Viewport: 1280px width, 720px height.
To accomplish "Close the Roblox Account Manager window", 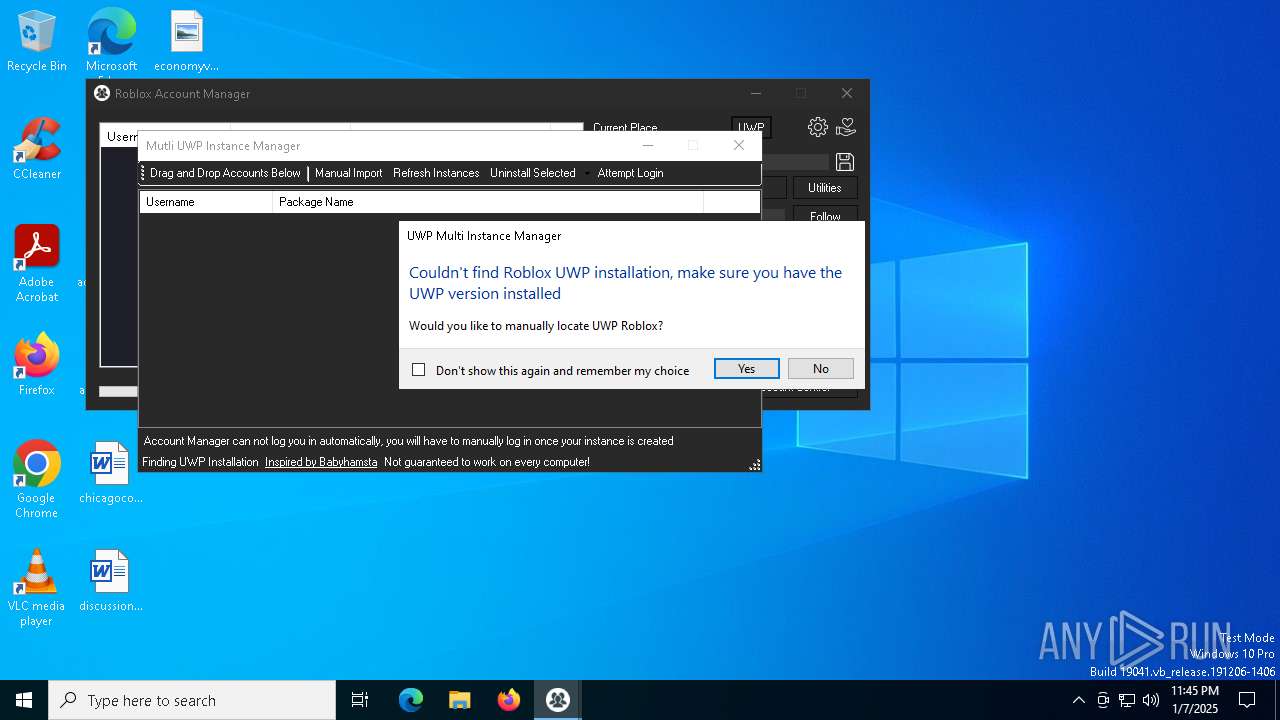I will click(847, 93).
